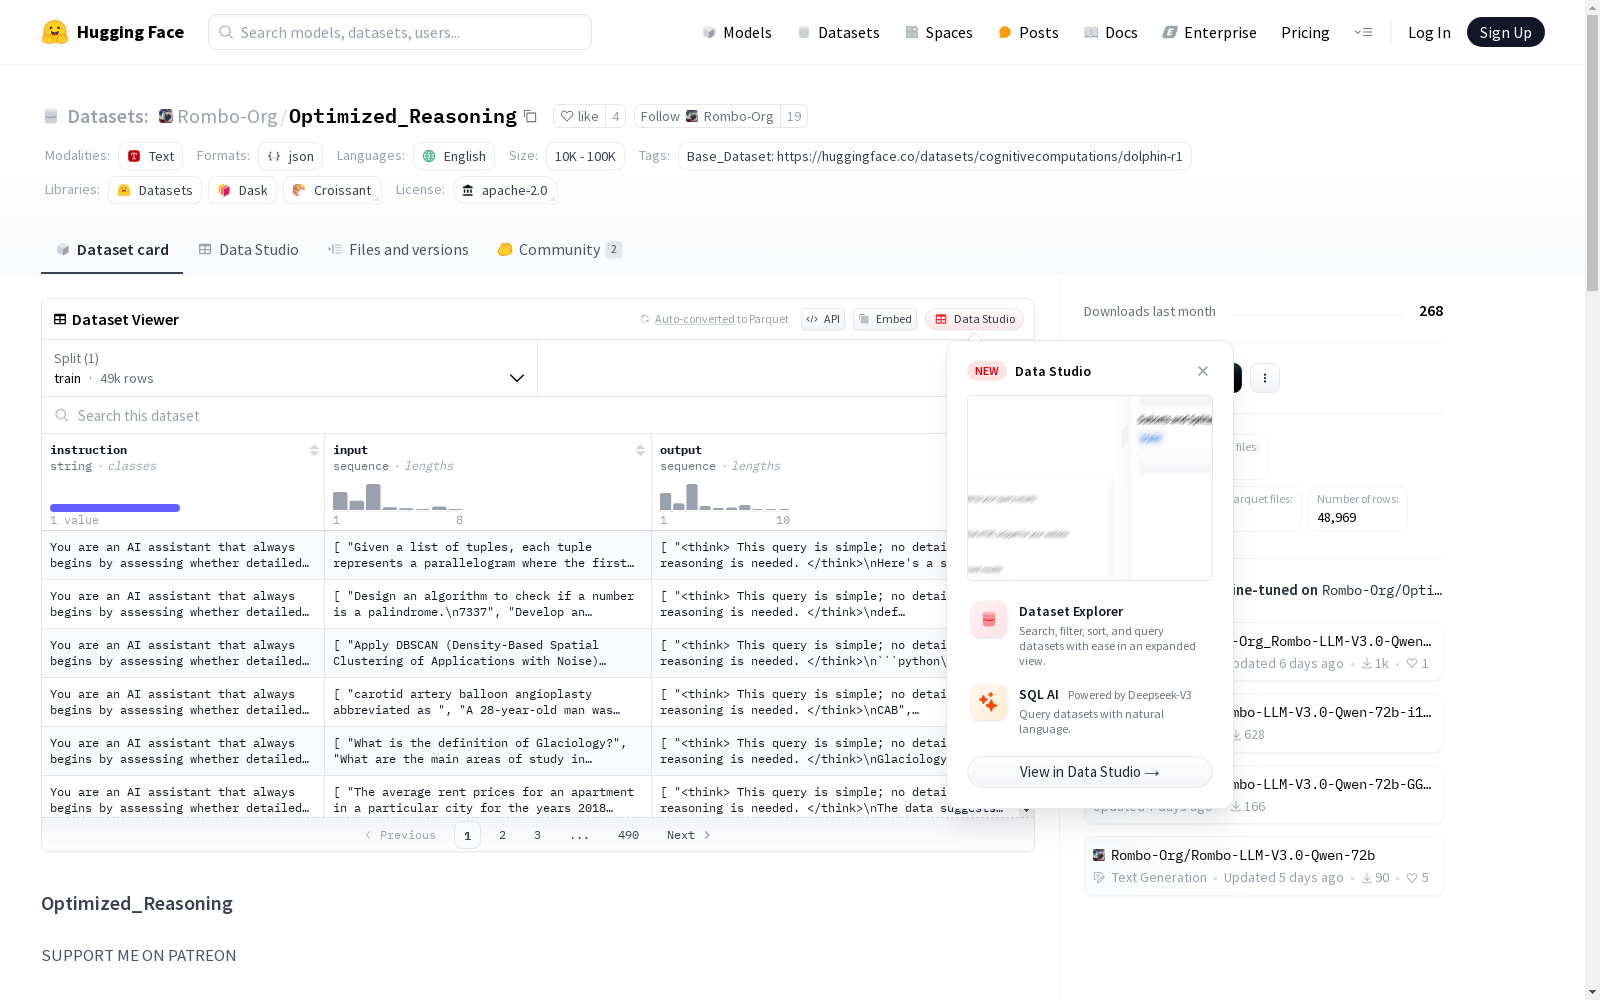Go to page 3 of the dataset
The width and height of the screenshot is (1600, 1000).
pyautogui.click(x=537, y=835)
